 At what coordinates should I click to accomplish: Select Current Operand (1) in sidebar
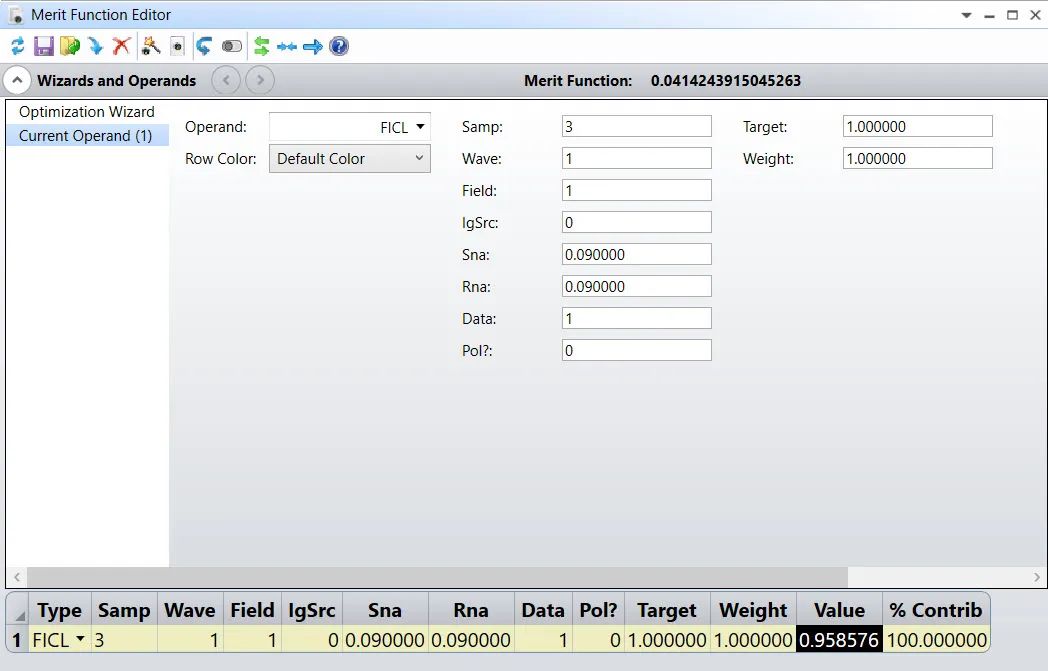coord(87,136)
